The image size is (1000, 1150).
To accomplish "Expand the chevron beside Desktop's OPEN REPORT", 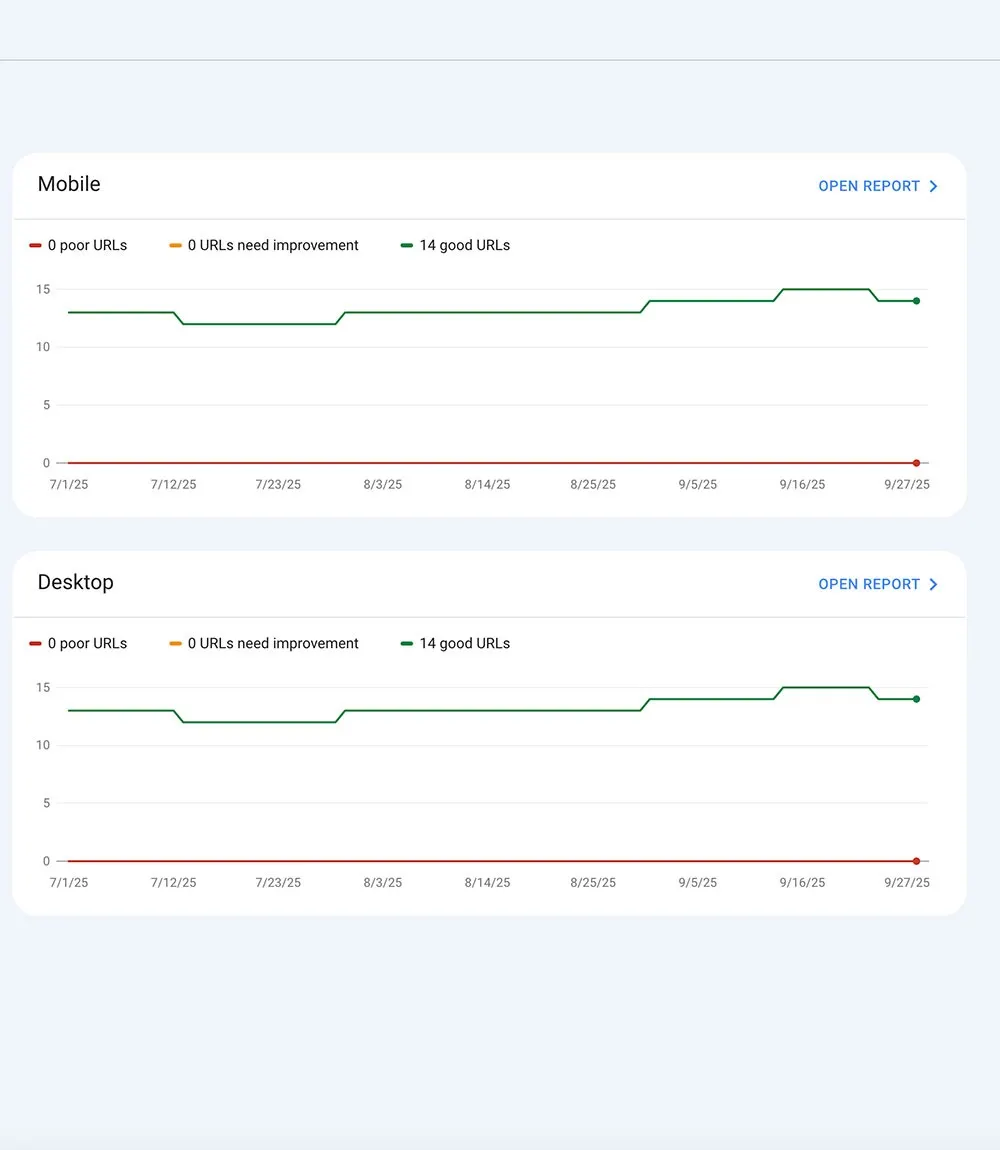I will click(933, 584).
